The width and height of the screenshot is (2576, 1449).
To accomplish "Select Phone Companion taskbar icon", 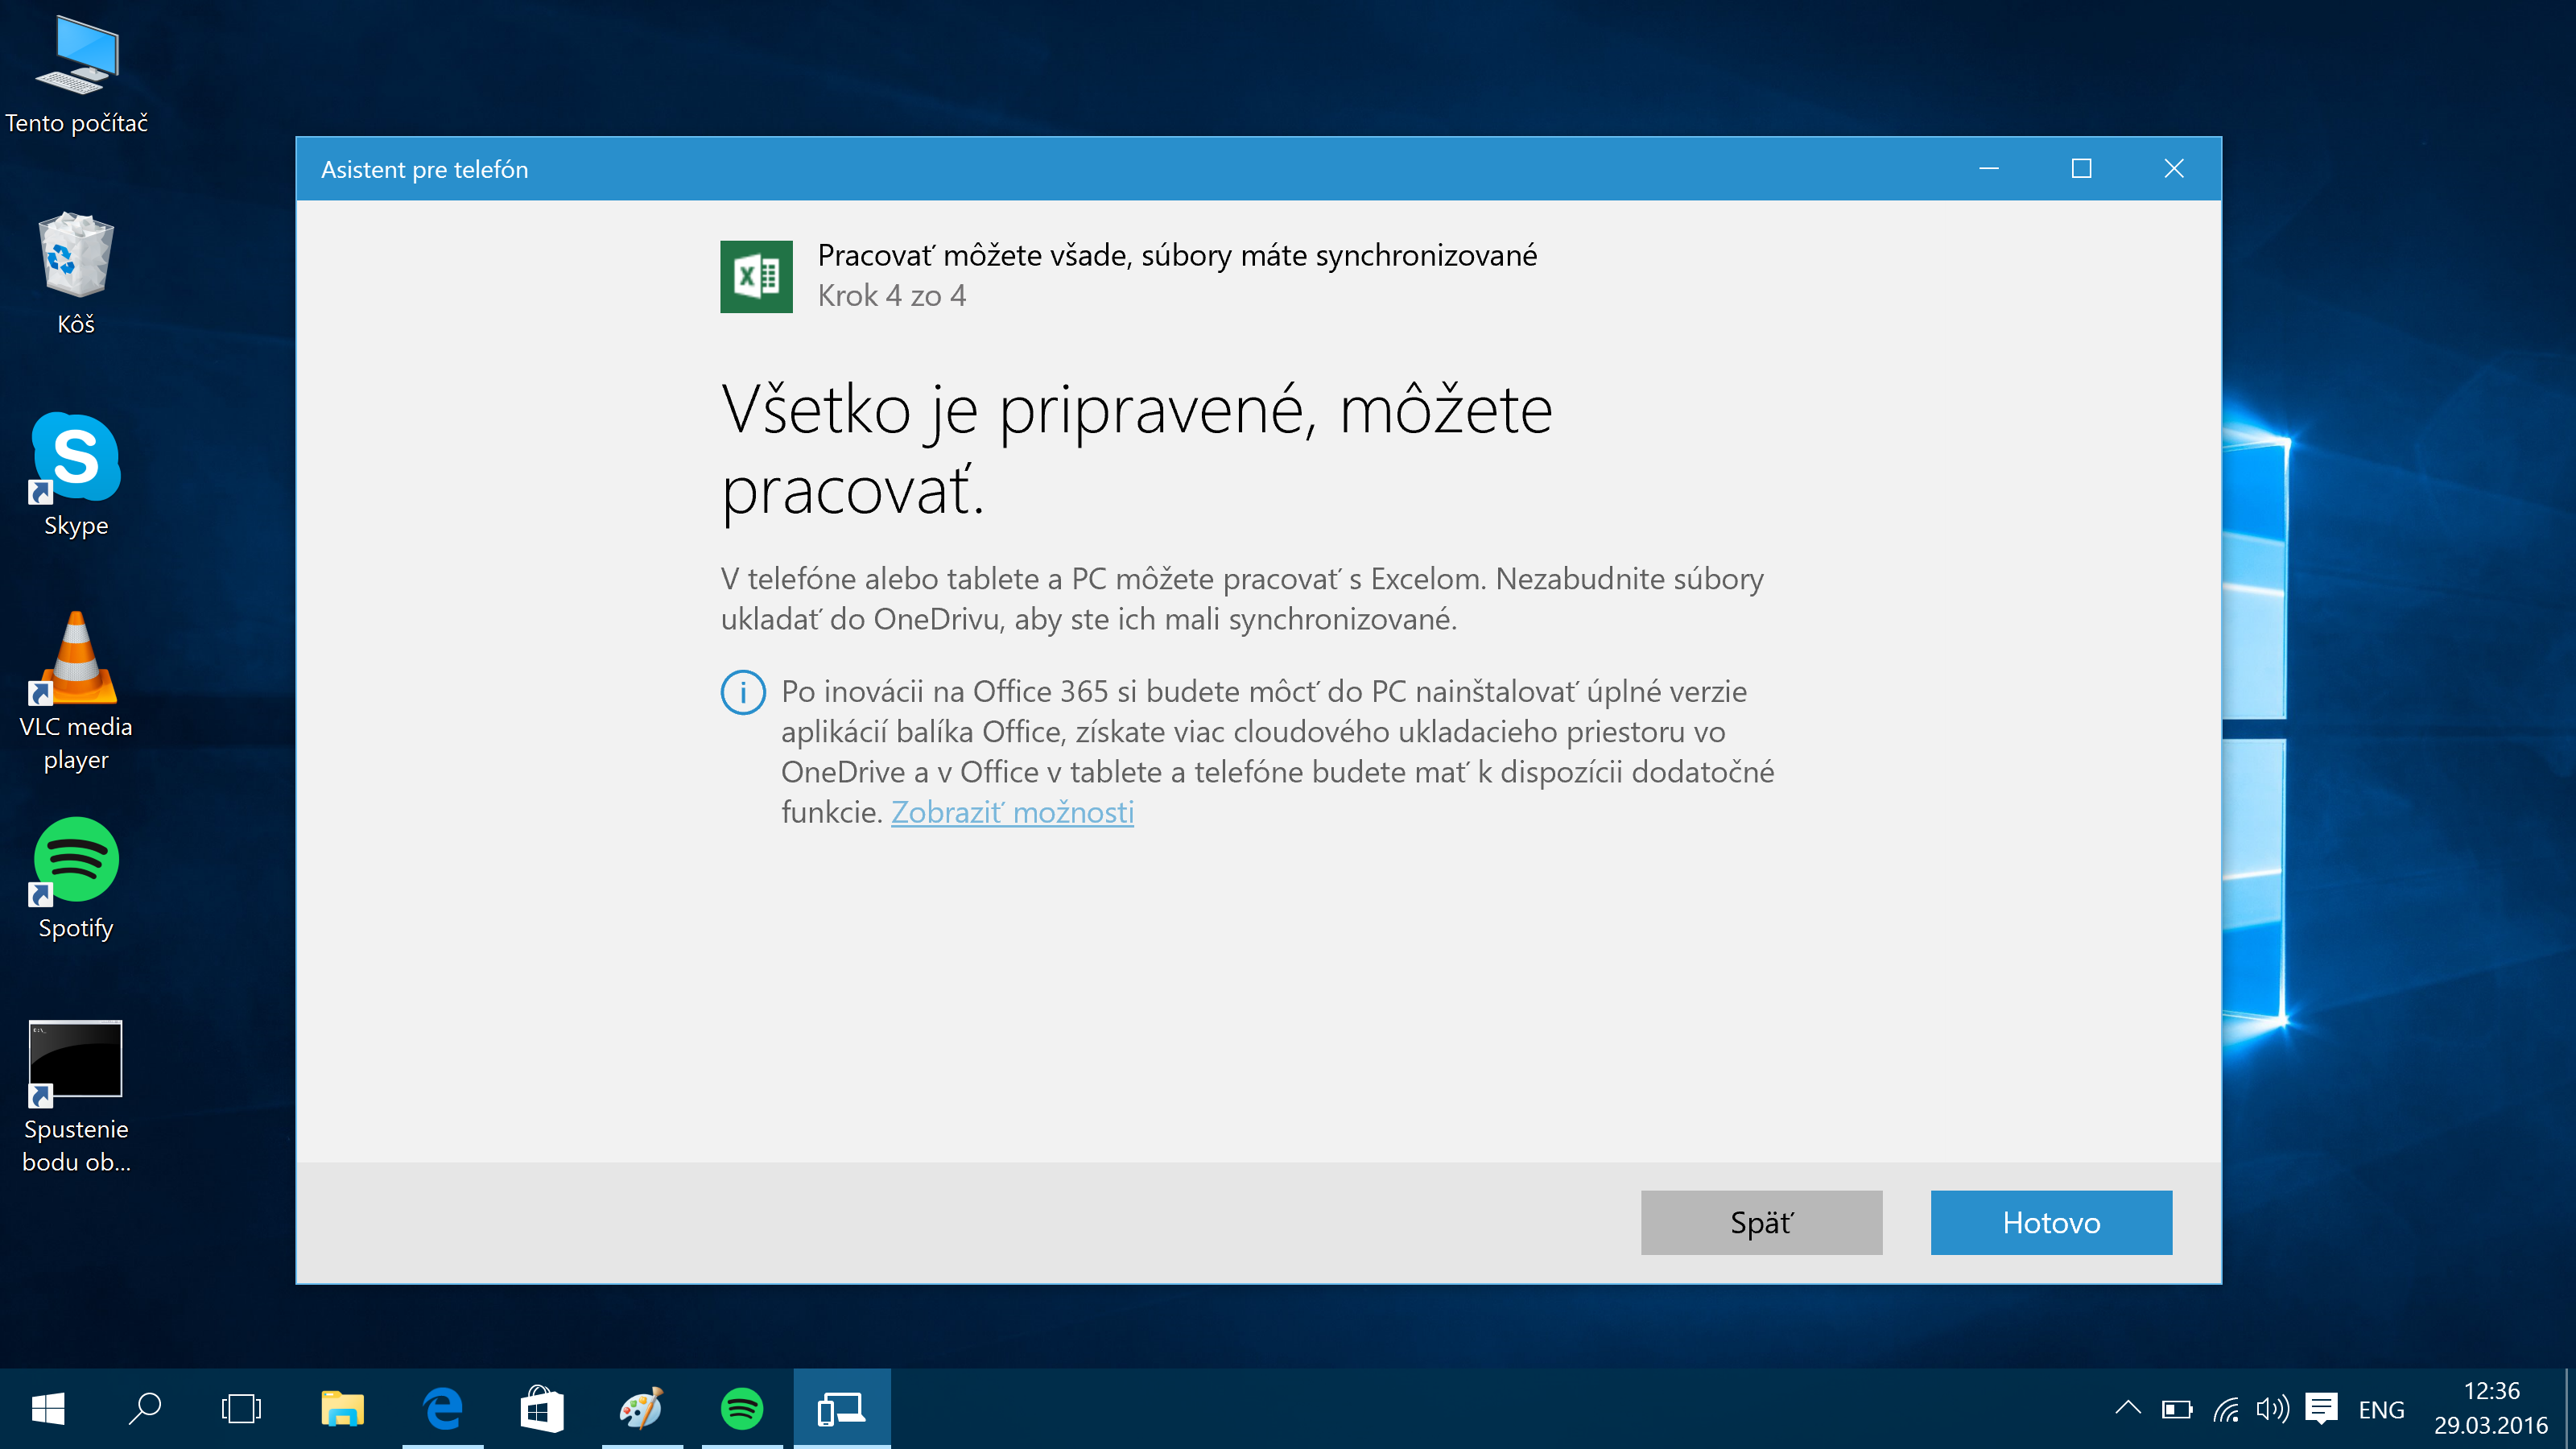I will click(x=841, y=1409).
